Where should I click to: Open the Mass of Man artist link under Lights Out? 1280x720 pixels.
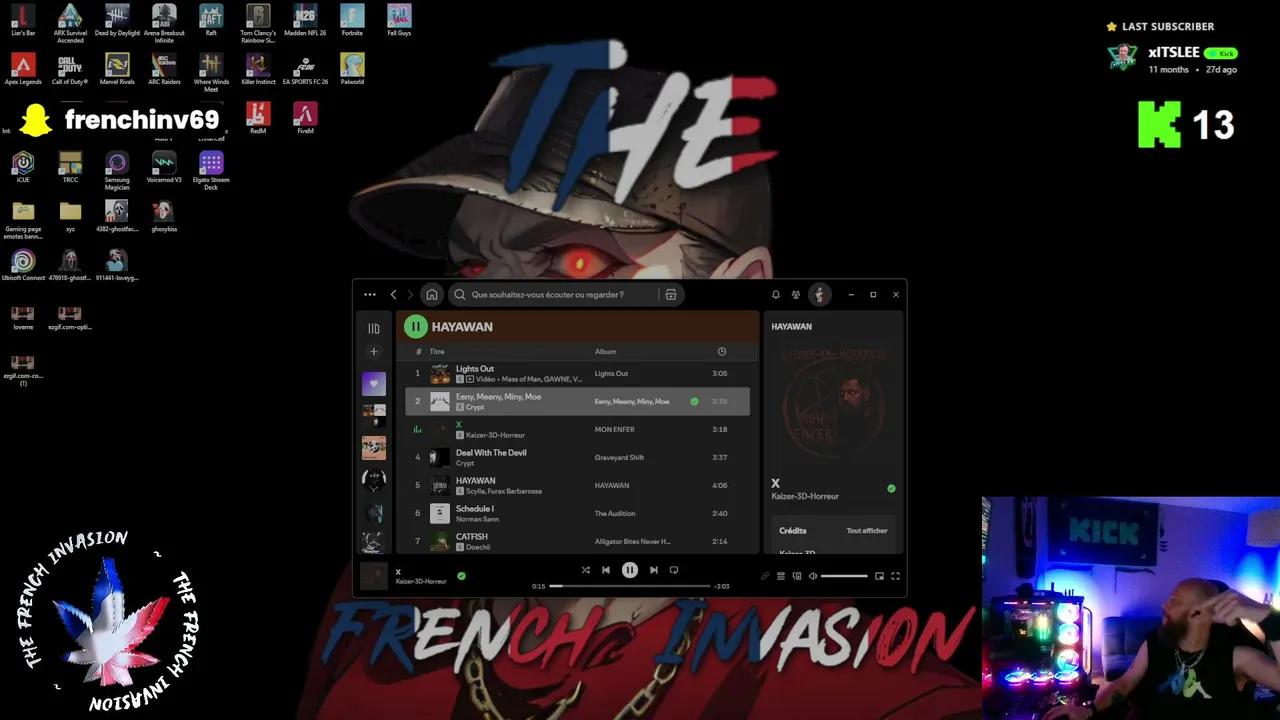pyautogui.click(x=520, y=380)
